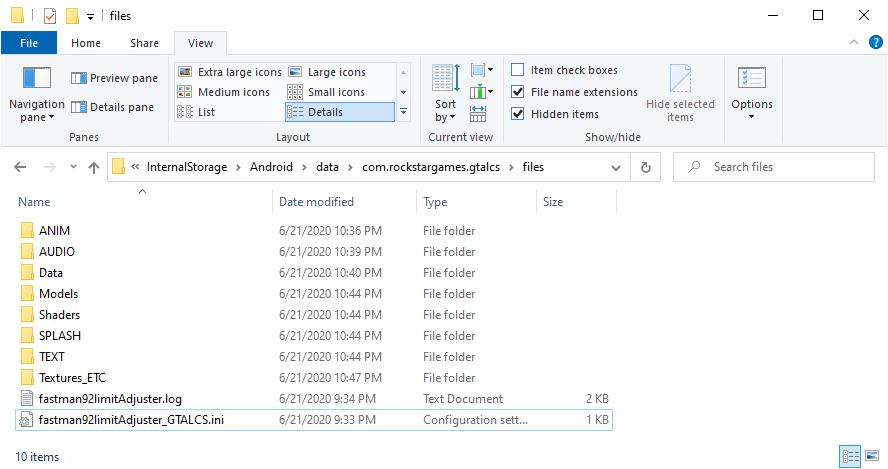Click the Back navigation arrow
Viewport: 888px width, 469px height.
tap(21, 167)
